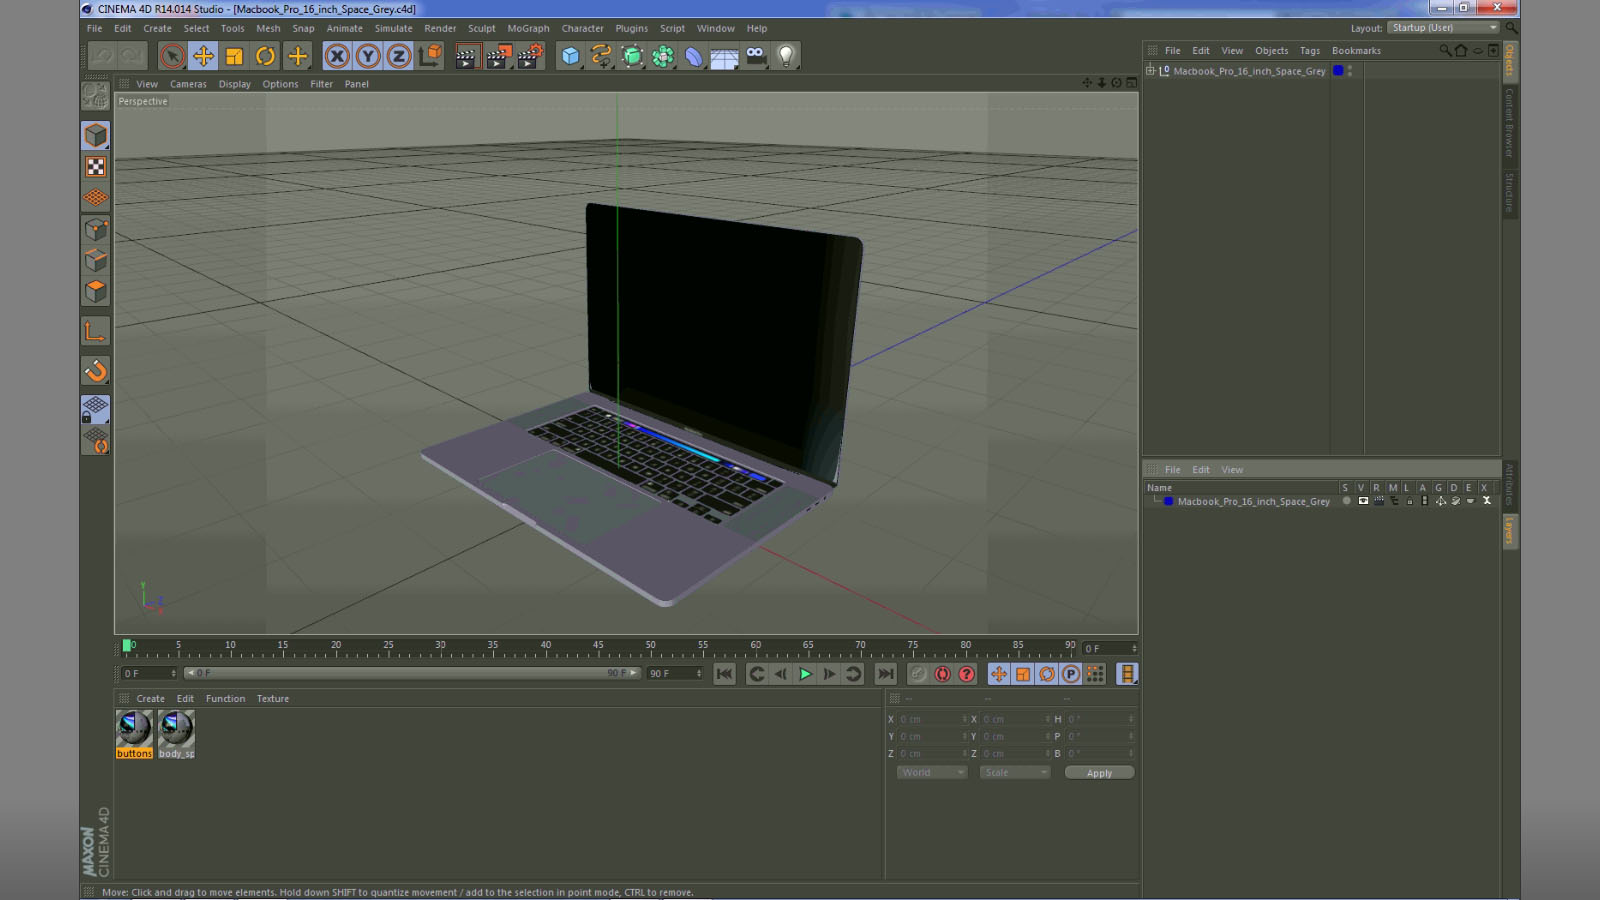Viewport: 1600px width, 900px height.
Task: Select the Scale tool in top toolbar
Action: [x=234, y=56]
